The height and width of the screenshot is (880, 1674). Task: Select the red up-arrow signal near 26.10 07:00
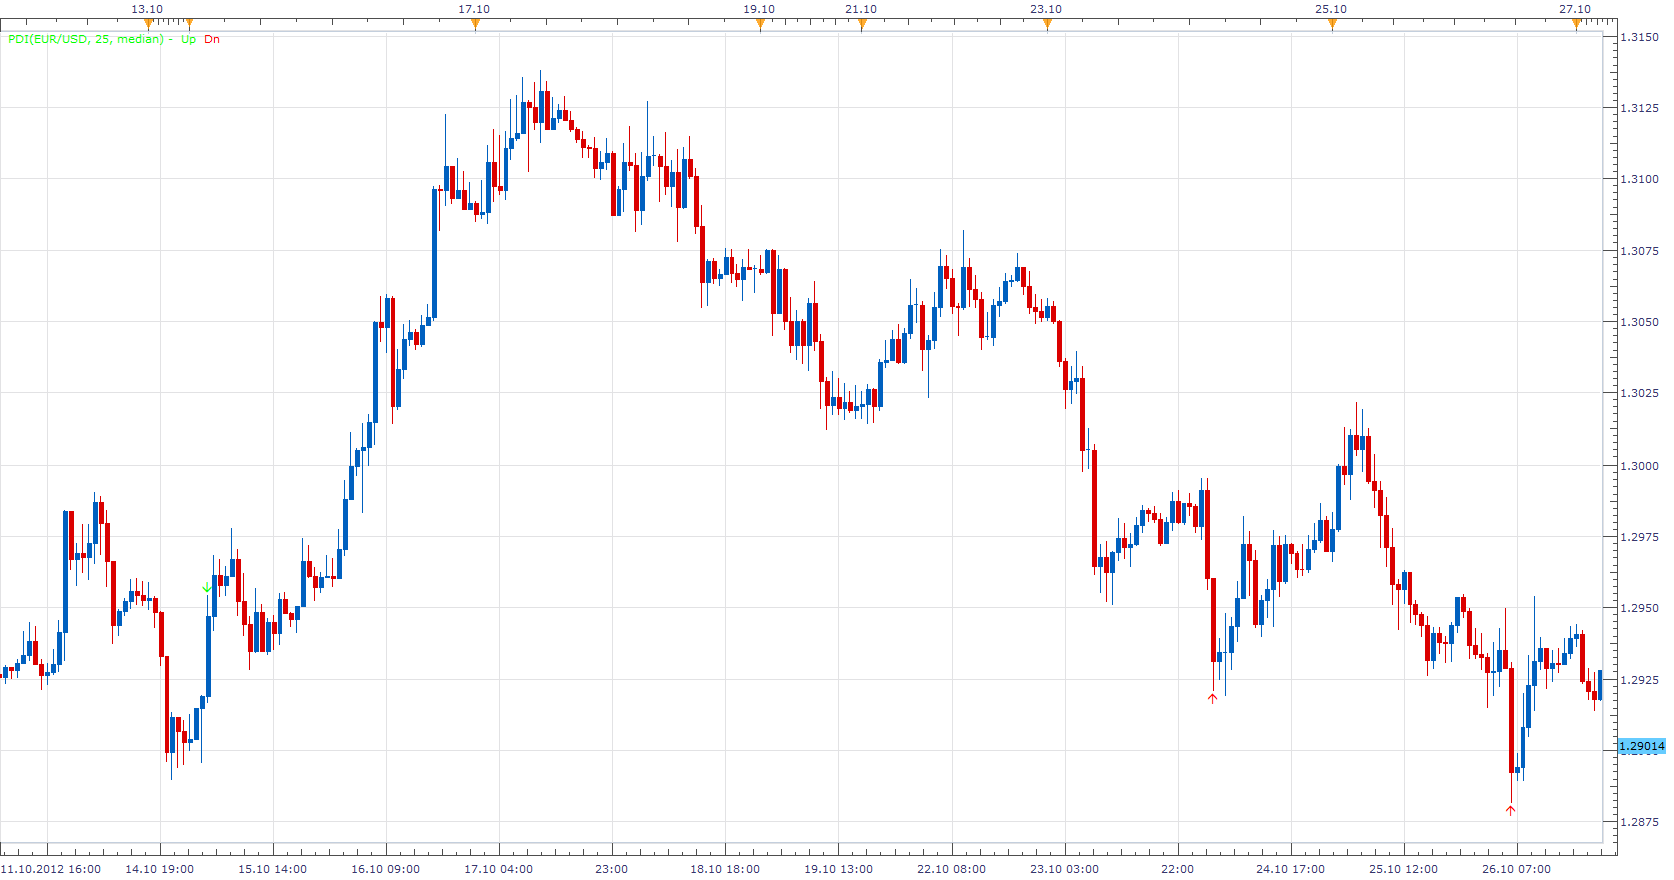(x=1510, y=810)
